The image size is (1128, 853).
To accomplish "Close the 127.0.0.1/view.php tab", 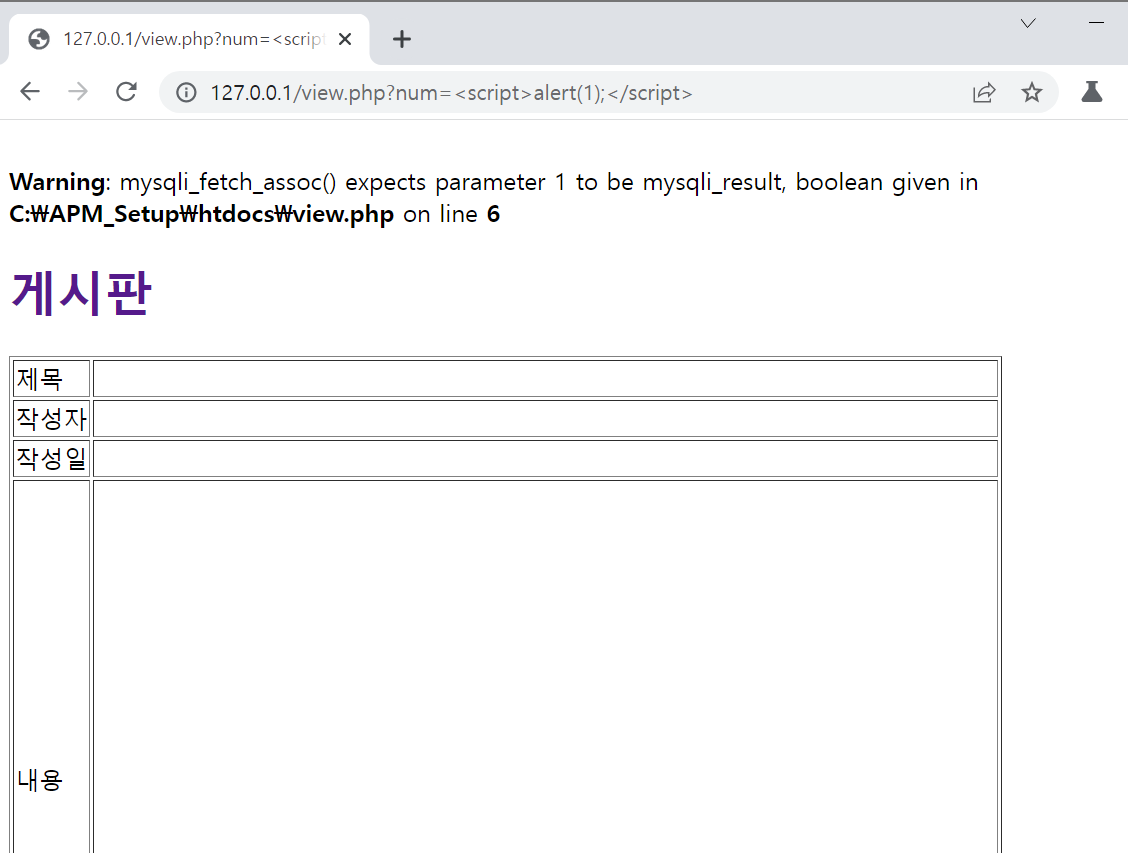I will 345,39.
